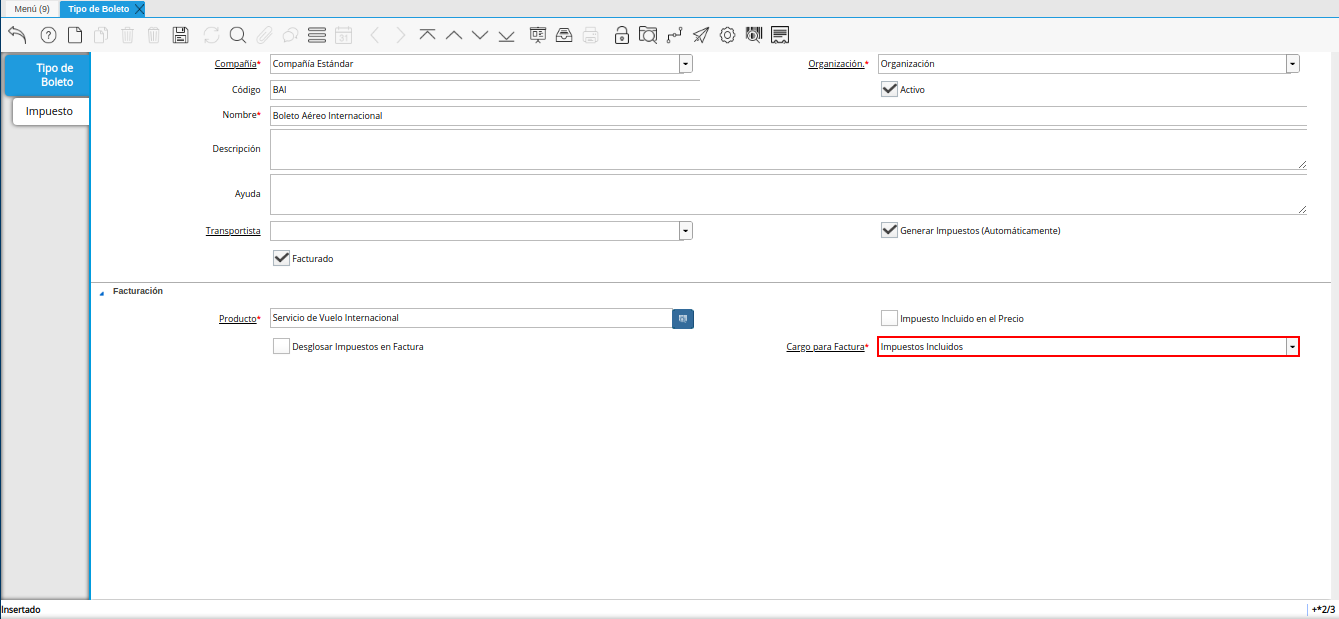This screenshot has height=619, width=1339.
Task: Click the Producto lookup button
Action: pyautogui.click(x=682, y=318)
